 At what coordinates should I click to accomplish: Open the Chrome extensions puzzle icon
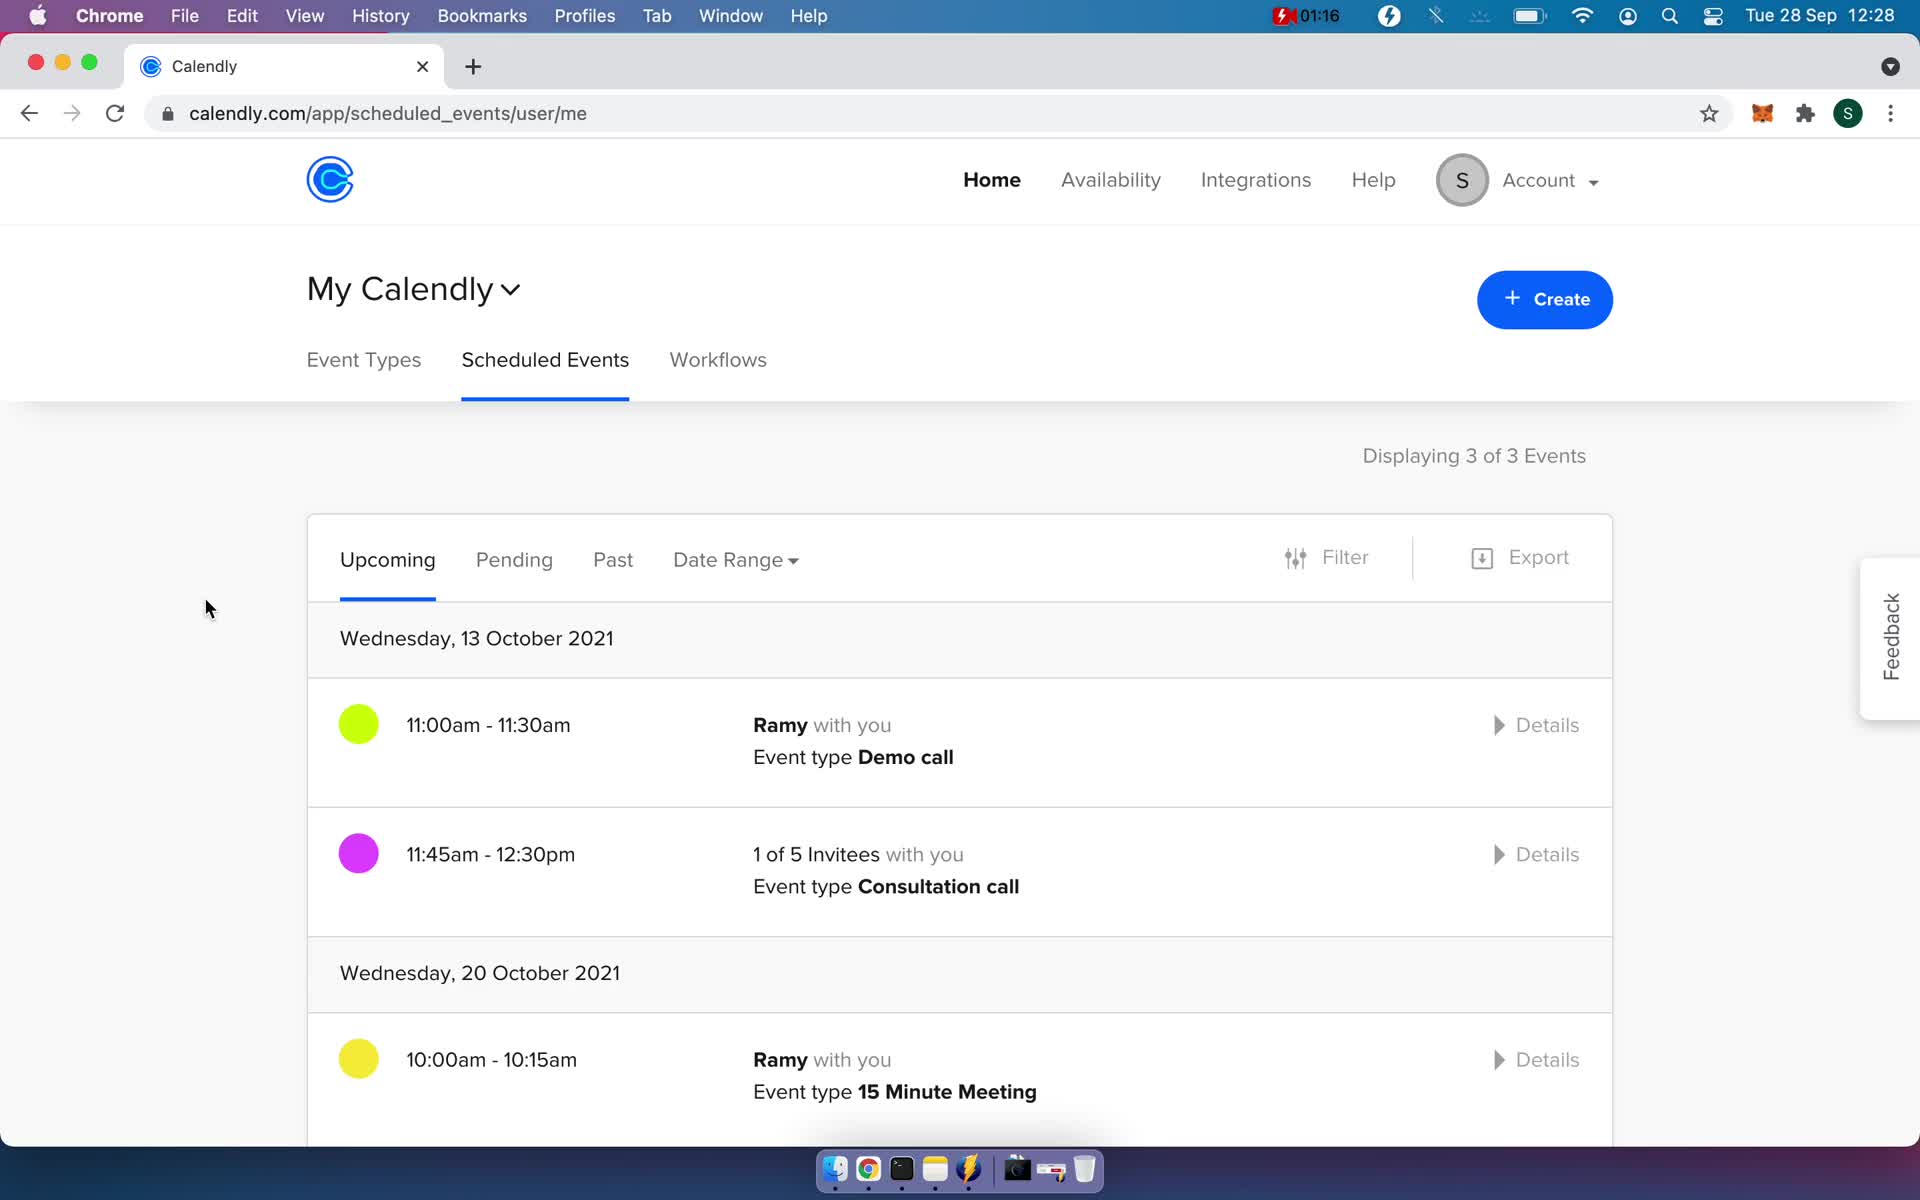[x=1805, y=114]
